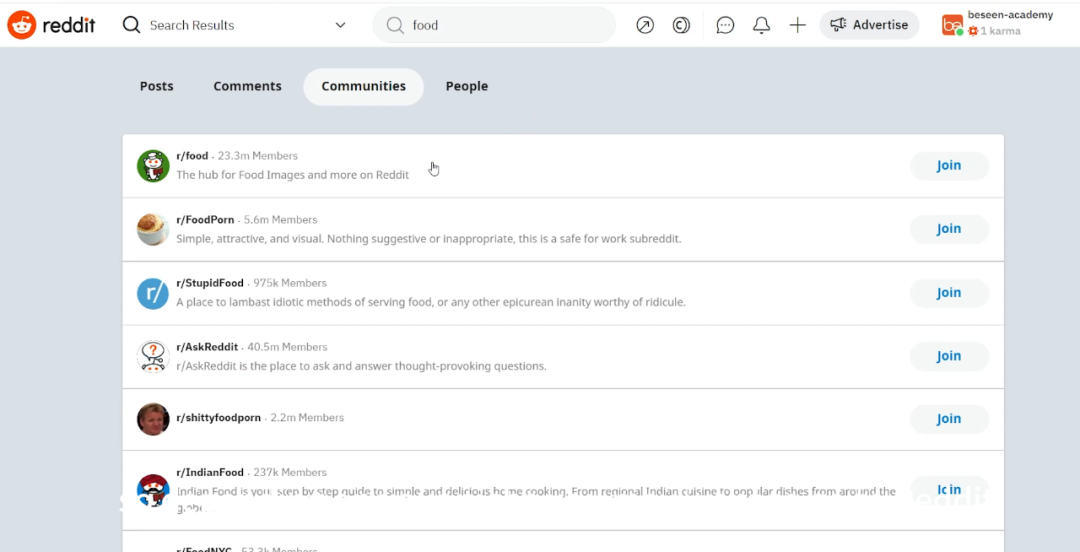Join the r/food community
Screen dimensions: 1080x552
coord(948,166)
